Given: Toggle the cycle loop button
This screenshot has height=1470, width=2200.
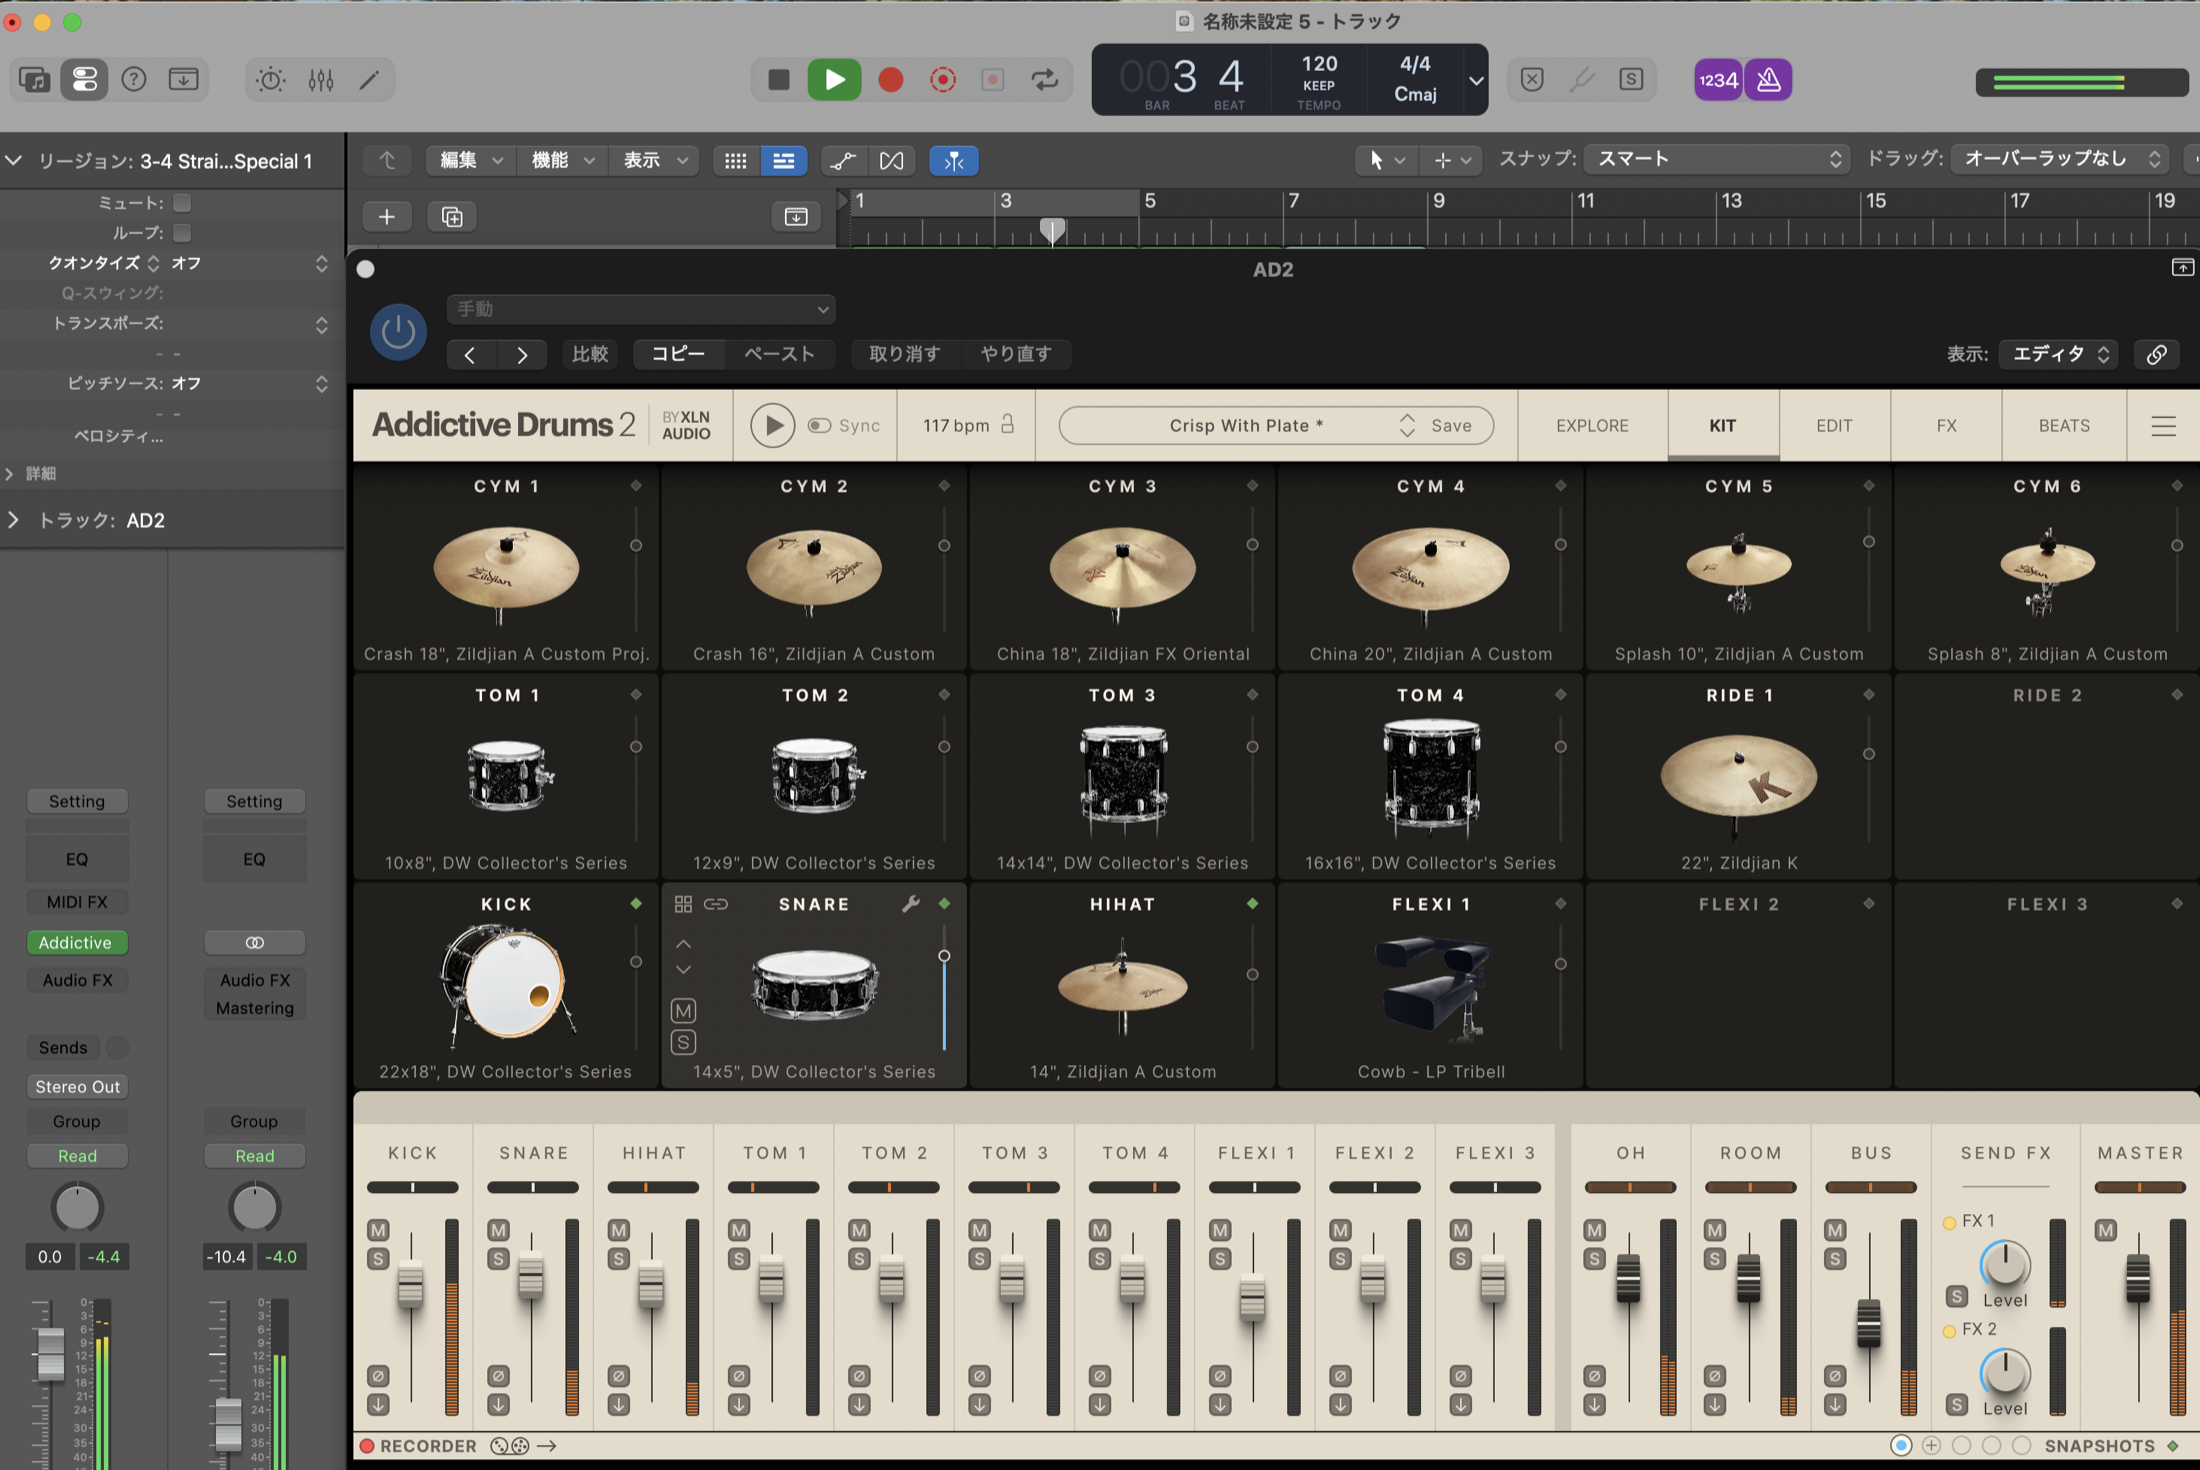Looking at the screenshot, I should pyautogui.click(x=1045, y=79).
